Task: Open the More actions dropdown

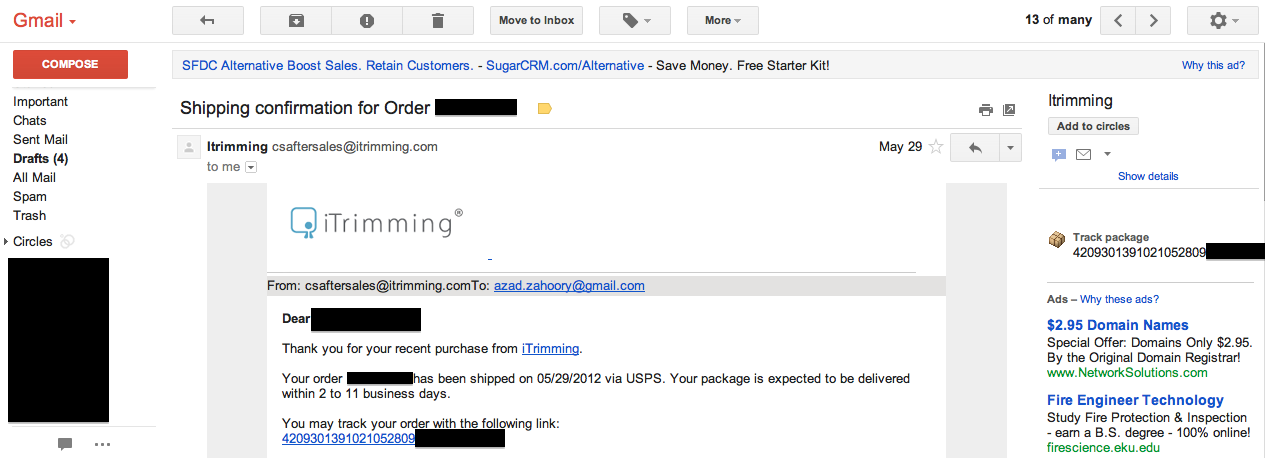Action: (x=722, y=20)
